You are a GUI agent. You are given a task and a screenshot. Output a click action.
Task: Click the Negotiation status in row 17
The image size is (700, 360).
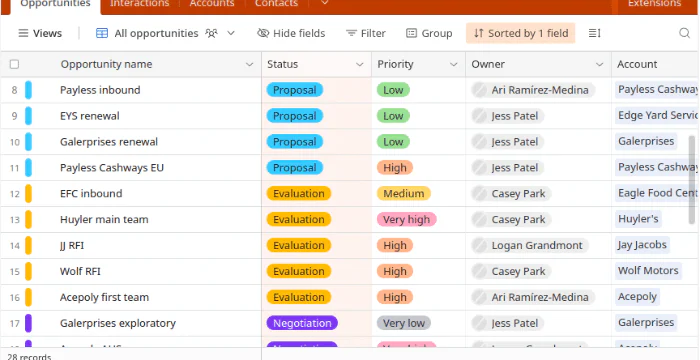[302, 323]
